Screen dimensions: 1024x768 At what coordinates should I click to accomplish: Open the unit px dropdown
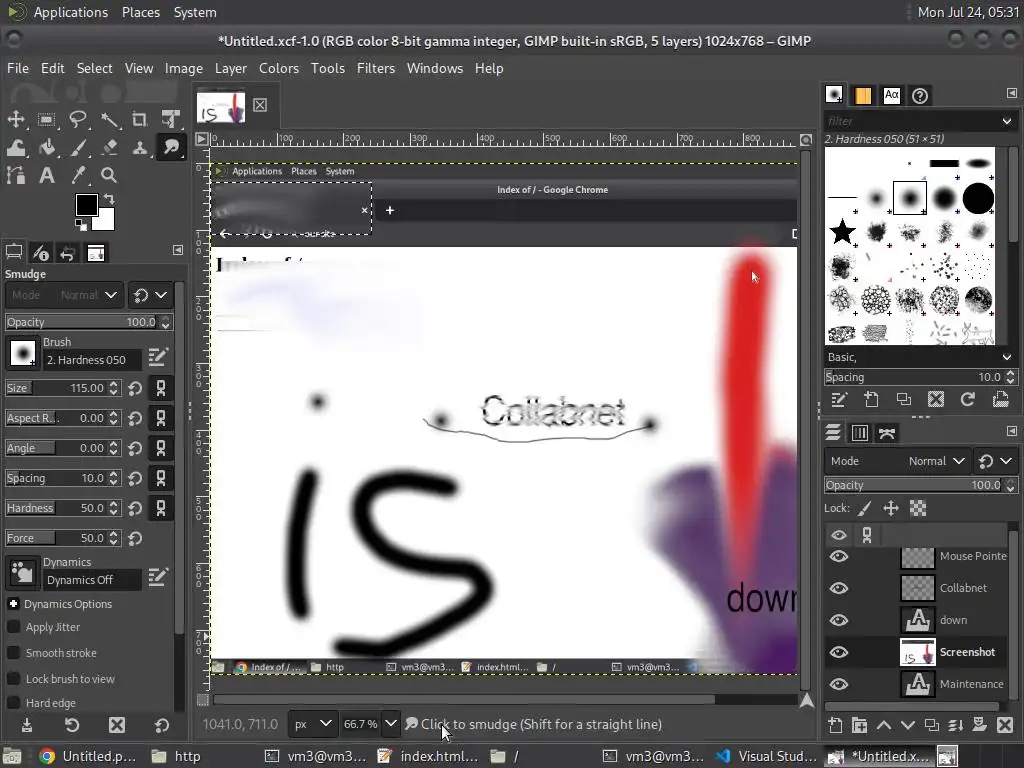(x=312, y=724)
